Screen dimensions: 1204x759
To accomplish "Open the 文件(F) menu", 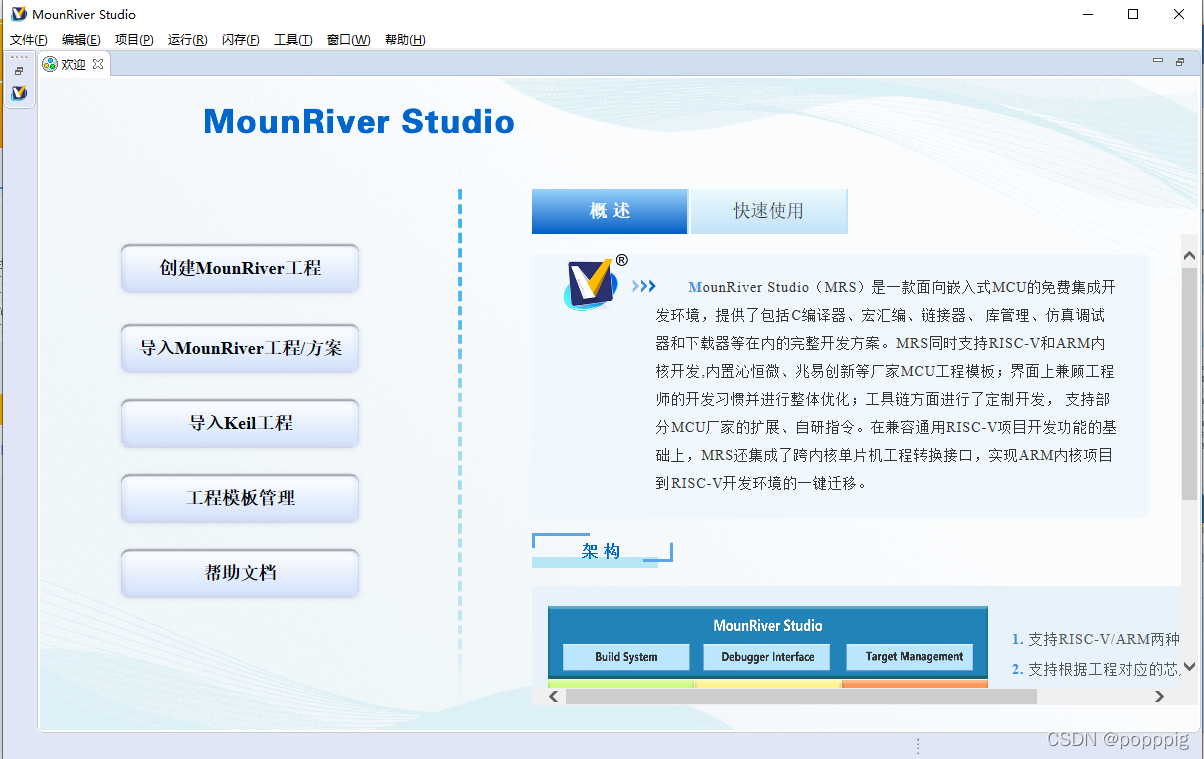I will pyautogui.click(x=29, y=40).
